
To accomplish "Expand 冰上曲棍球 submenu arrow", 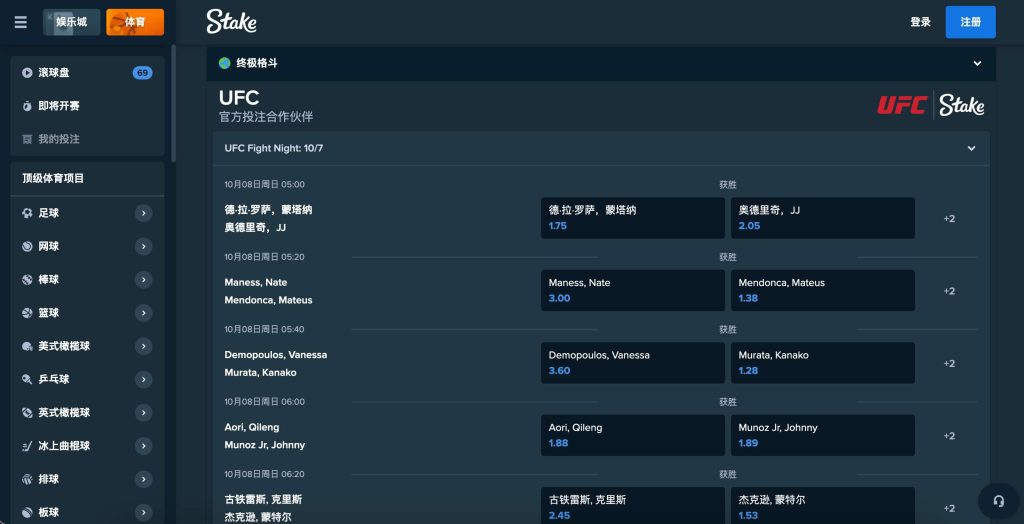I will pos(144,446).
